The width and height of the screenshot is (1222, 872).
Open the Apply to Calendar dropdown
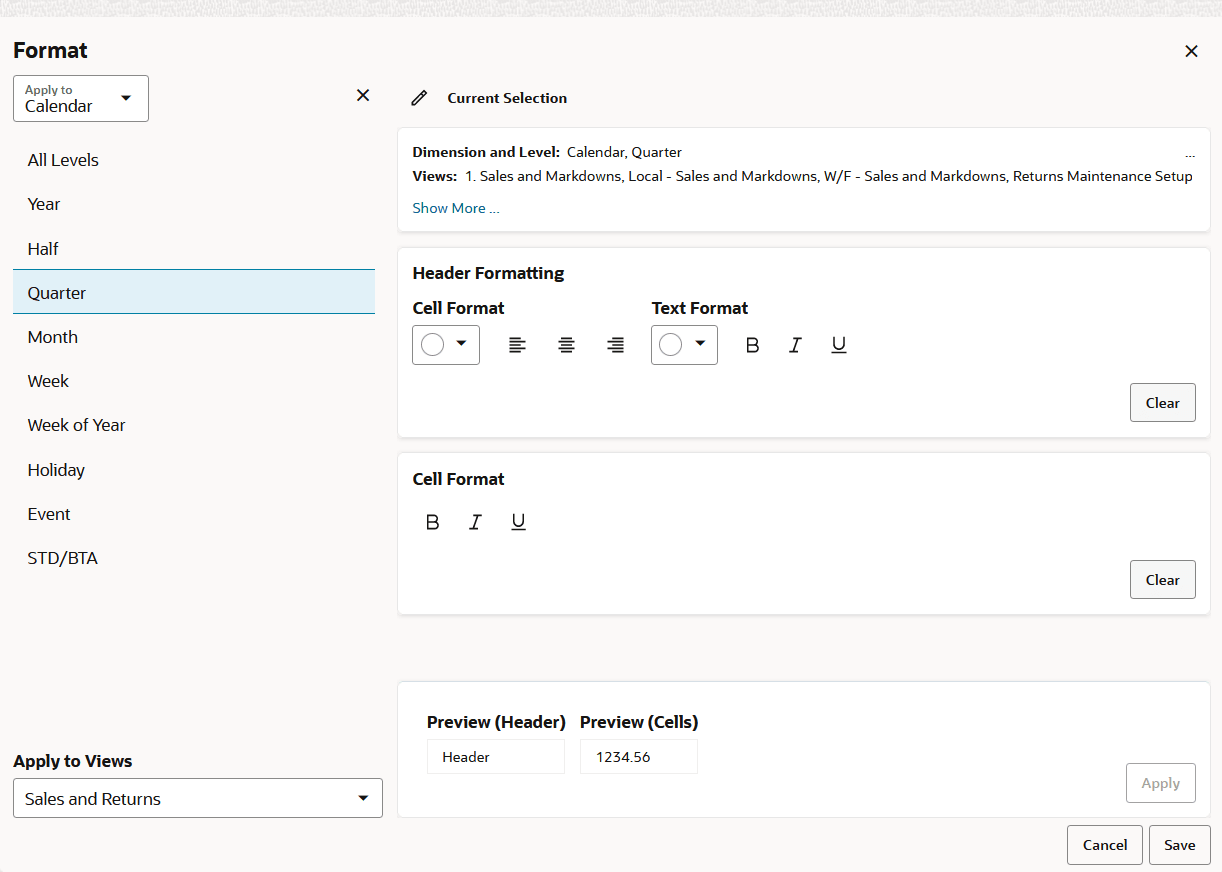tap(81, 99)
